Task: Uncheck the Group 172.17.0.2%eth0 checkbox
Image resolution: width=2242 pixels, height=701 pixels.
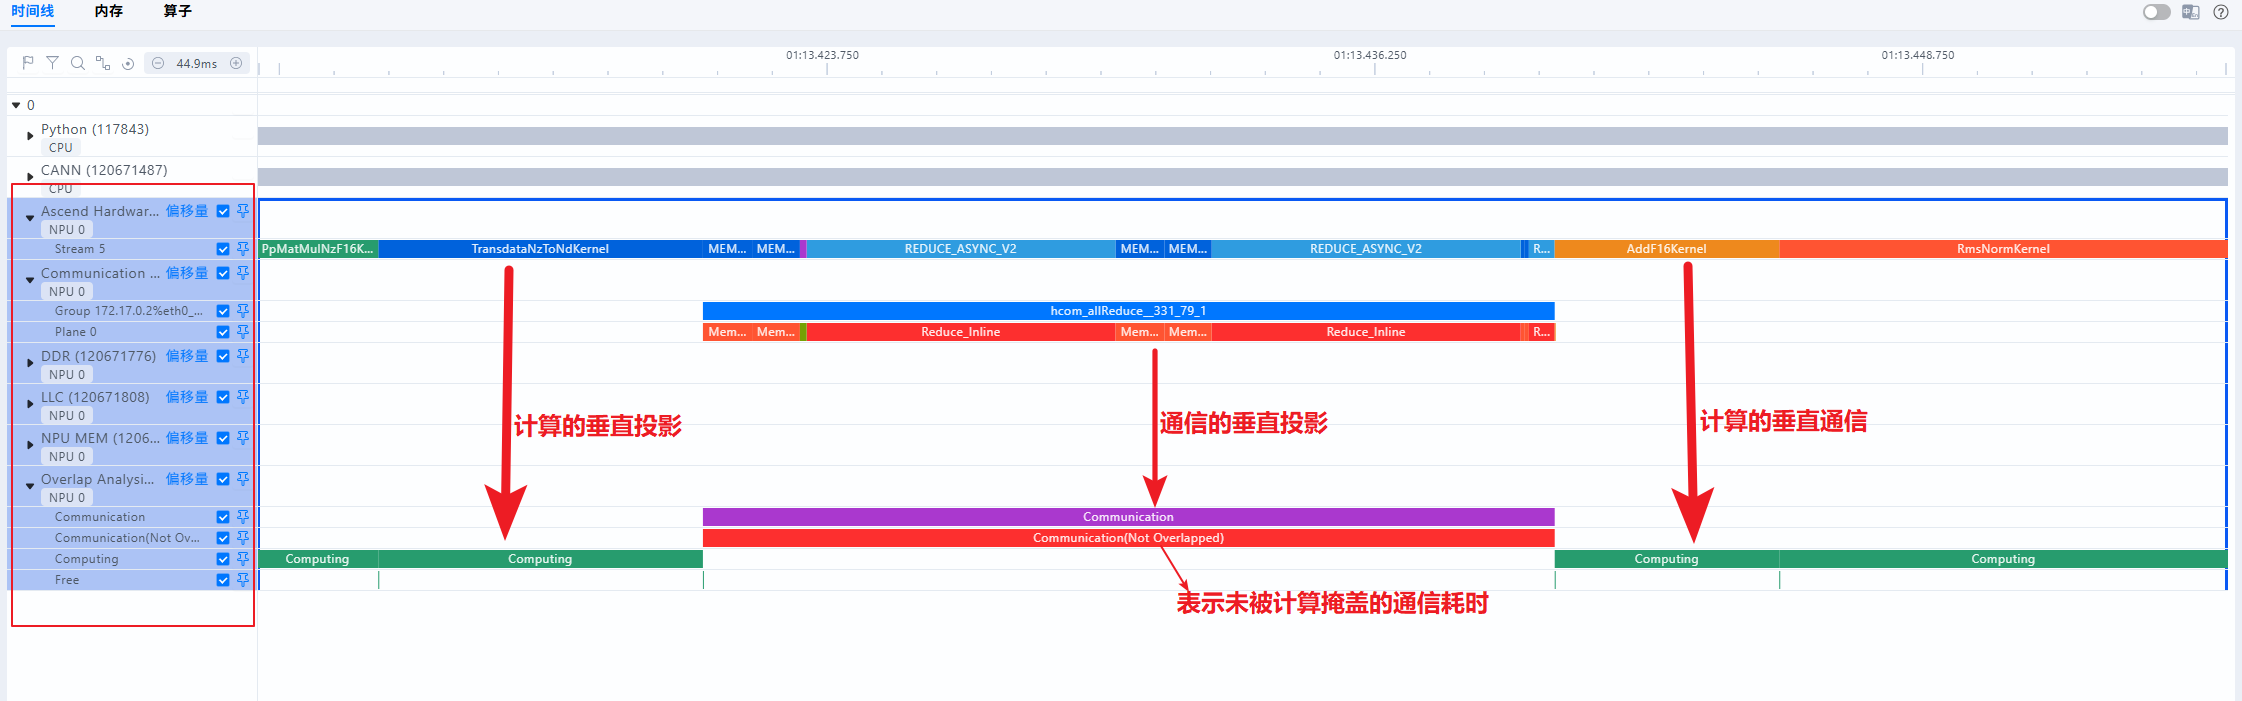Action: (223, 311)
